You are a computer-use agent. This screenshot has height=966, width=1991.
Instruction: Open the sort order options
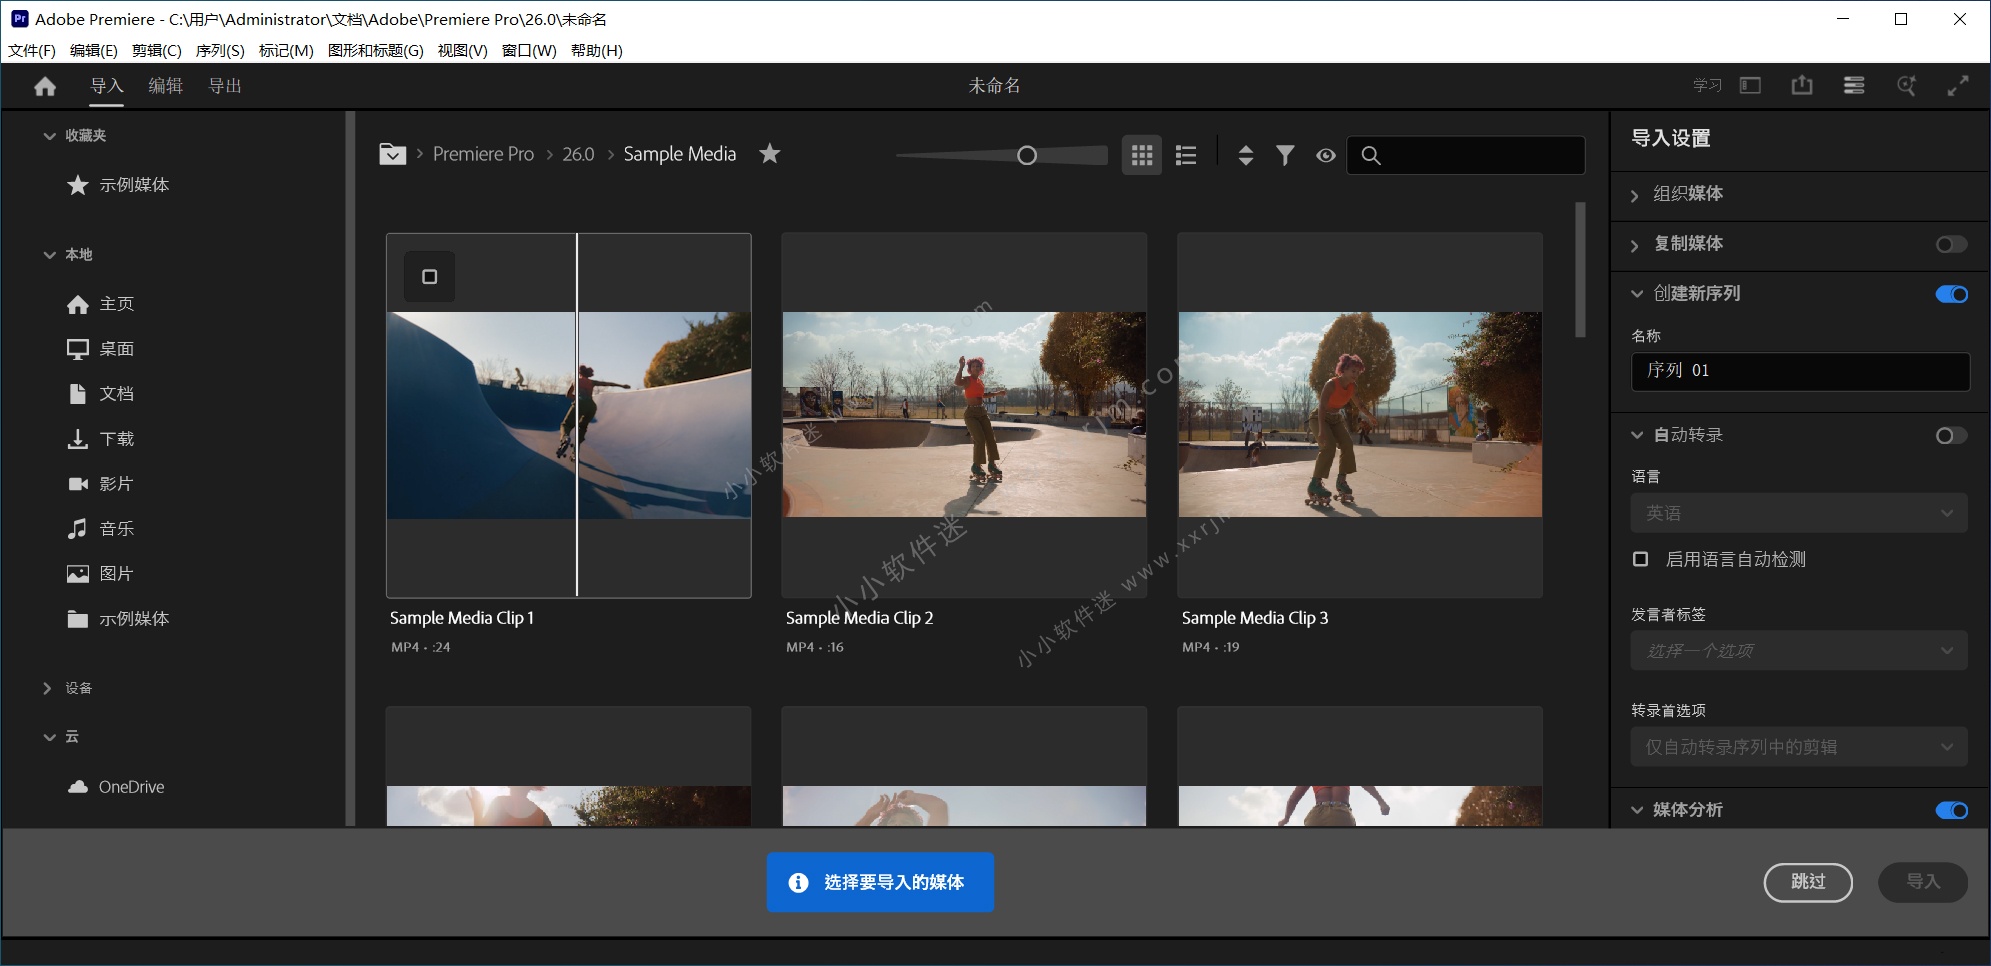[1245, 155]
